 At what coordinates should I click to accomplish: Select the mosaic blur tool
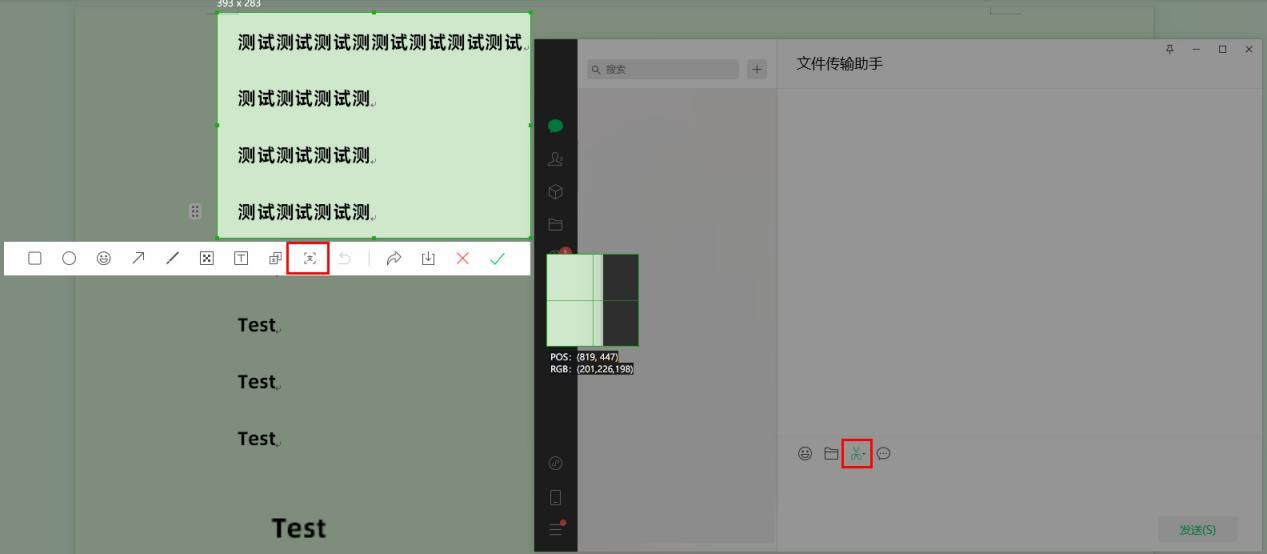tap(206, 258)
